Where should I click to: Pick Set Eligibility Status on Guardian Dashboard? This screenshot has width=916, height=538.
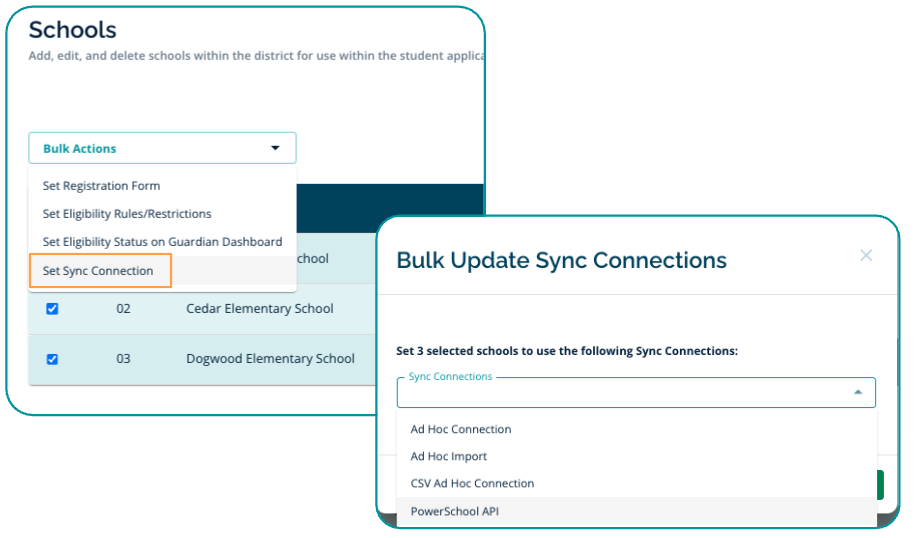click(162, 242)
